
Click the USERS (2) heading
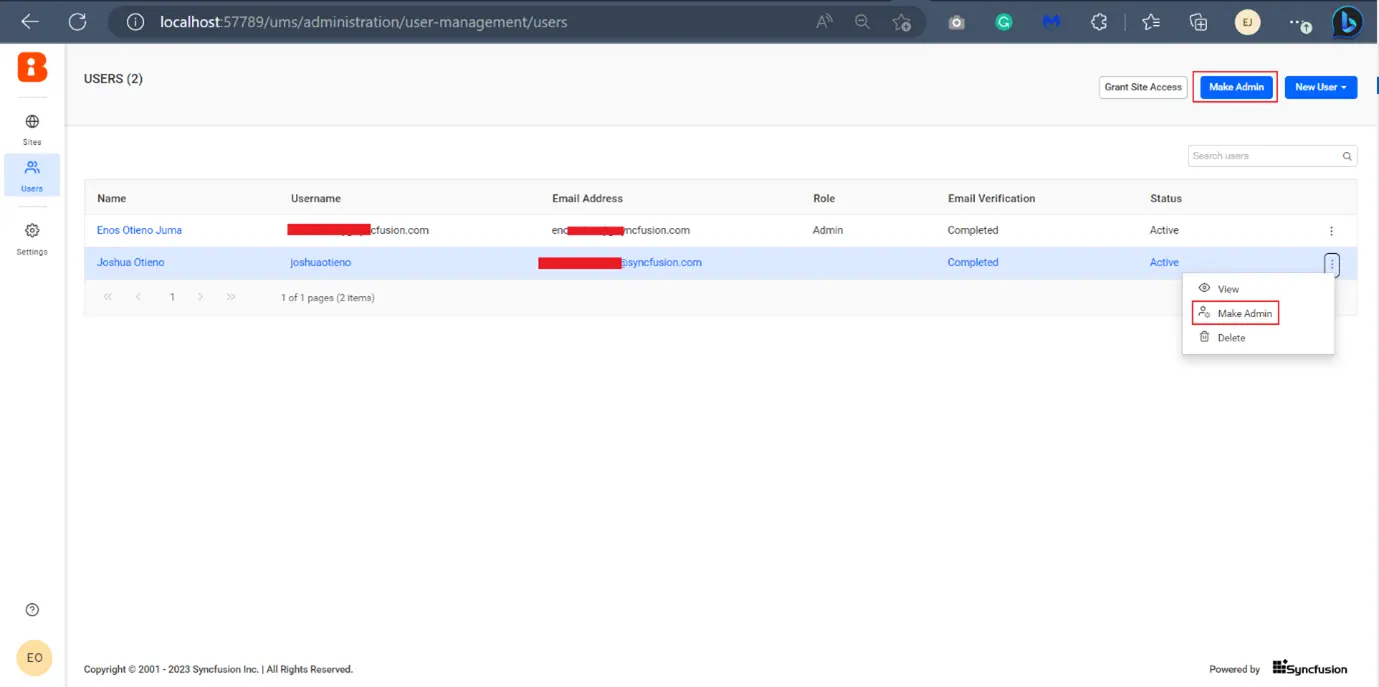click(113, 79)
